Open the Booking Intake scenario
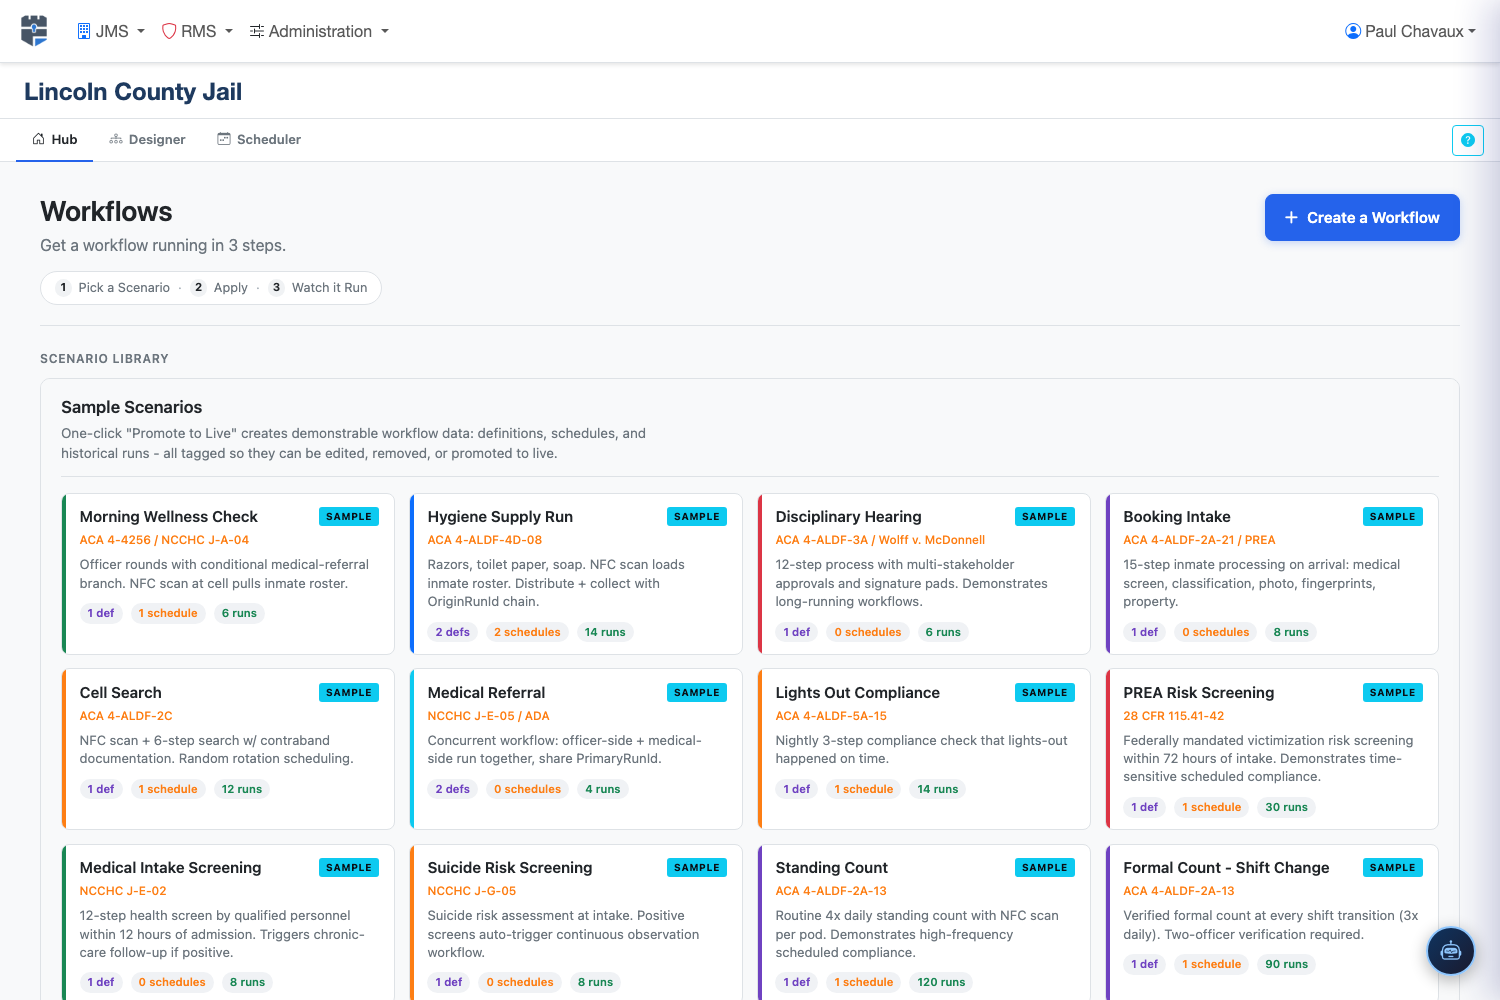 click(x=1272, y=574)
